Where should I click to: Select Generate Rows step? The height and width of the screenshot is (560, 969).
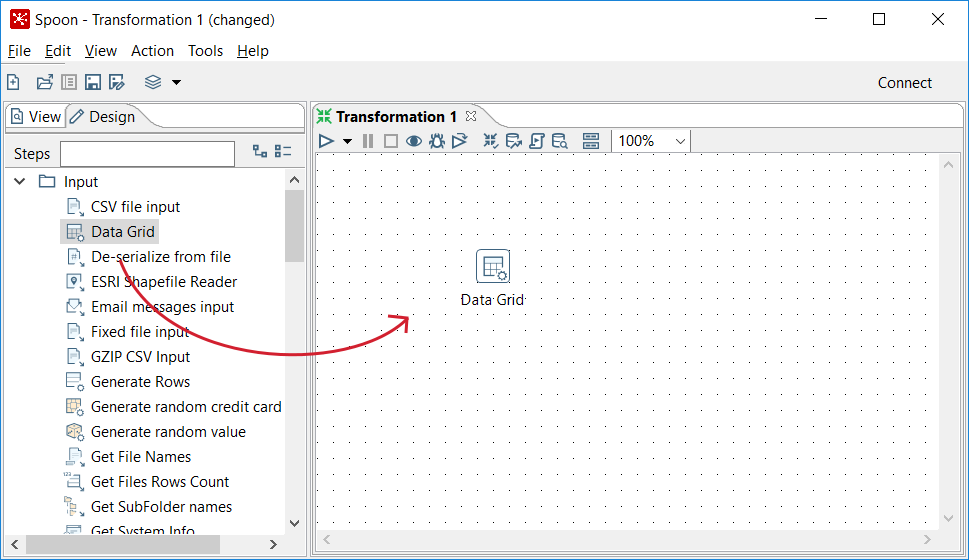coord(140,382)
